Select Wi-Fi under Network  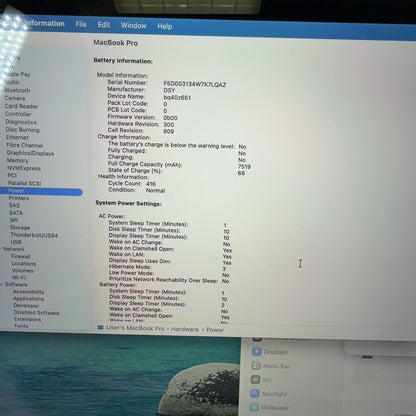(x=19, y=277)
